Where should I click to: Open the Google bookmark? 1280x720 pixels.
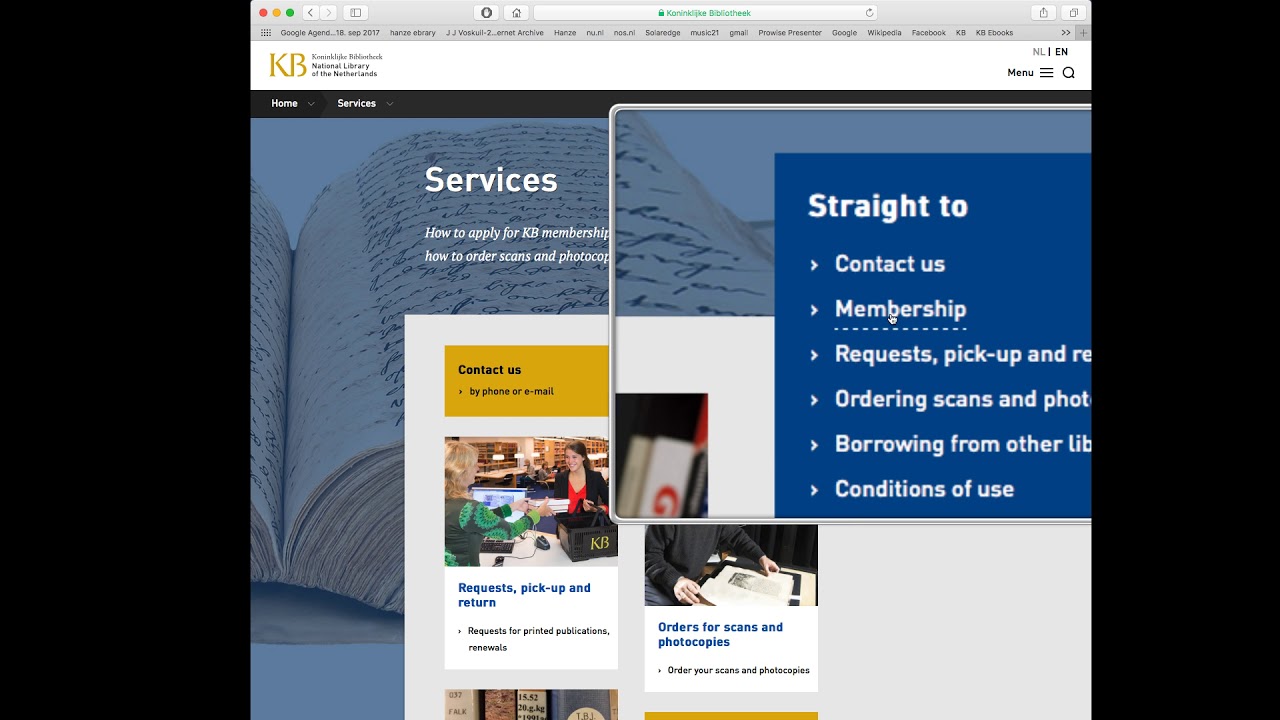[844, 33]
